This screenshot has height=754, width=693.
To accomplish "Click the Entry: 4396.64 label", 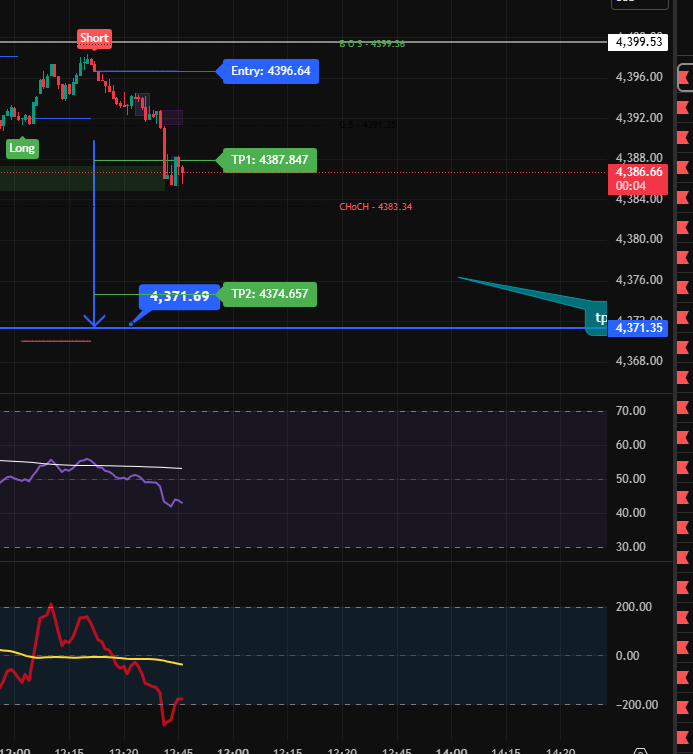I will coord(270,71).
